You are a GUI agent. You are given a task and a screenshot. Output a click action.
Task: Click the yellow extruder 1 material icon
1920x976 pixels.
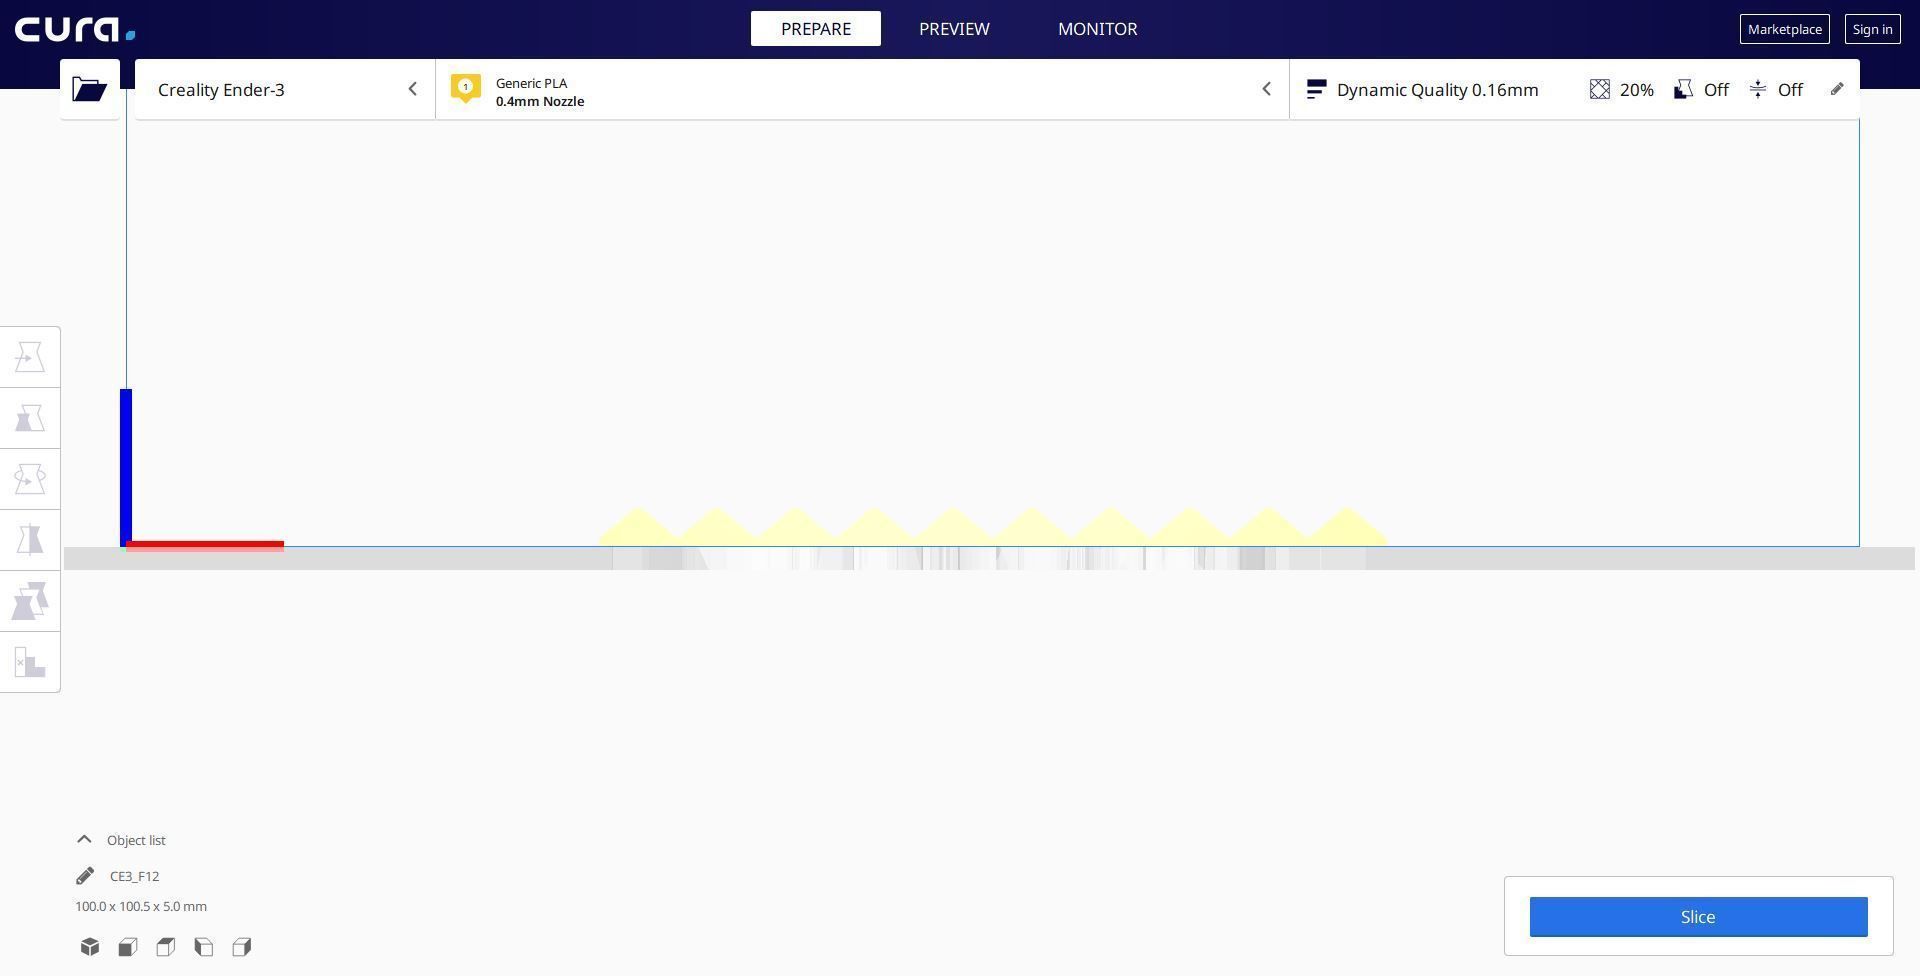(465, 88)
